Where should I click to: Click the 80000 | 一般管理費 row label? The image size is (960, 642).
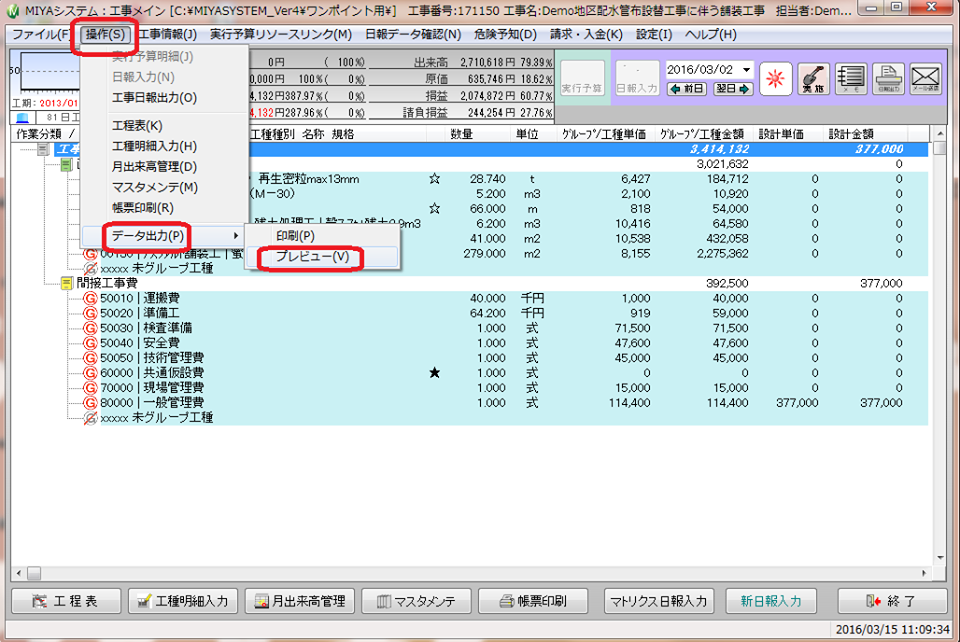tap(152, 403)
